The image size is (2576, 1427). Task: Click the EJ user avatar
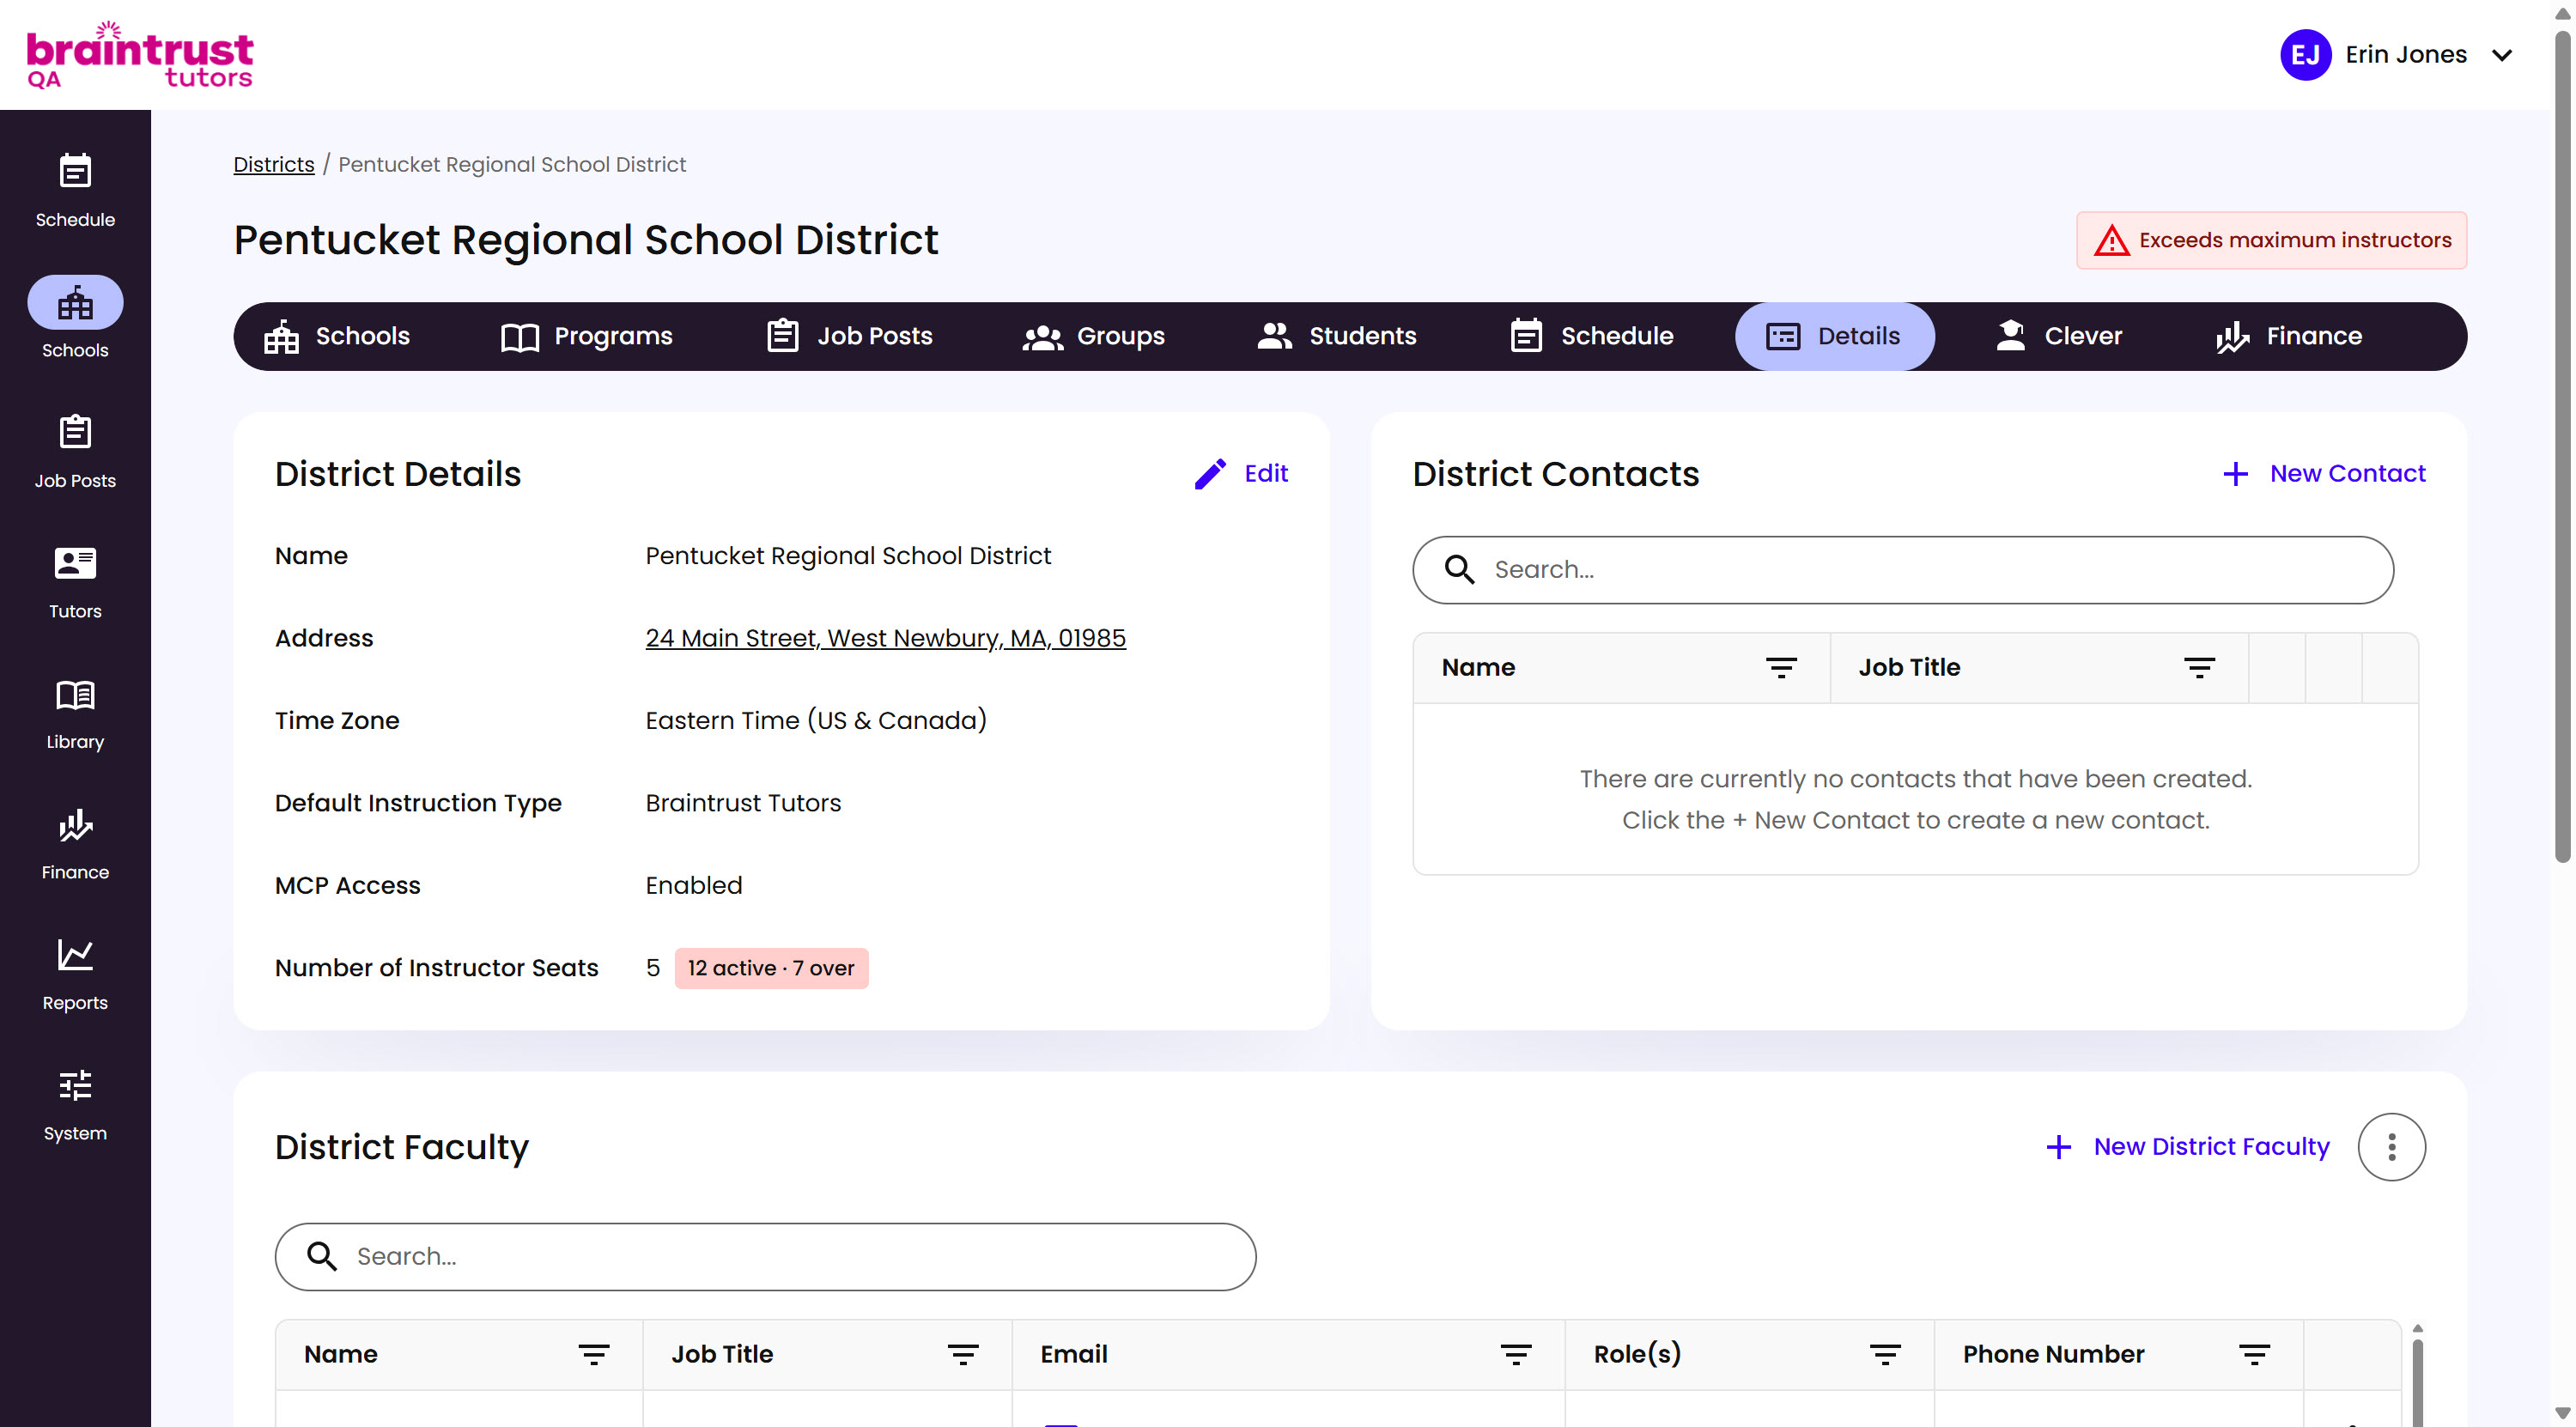pos(2306,55)
